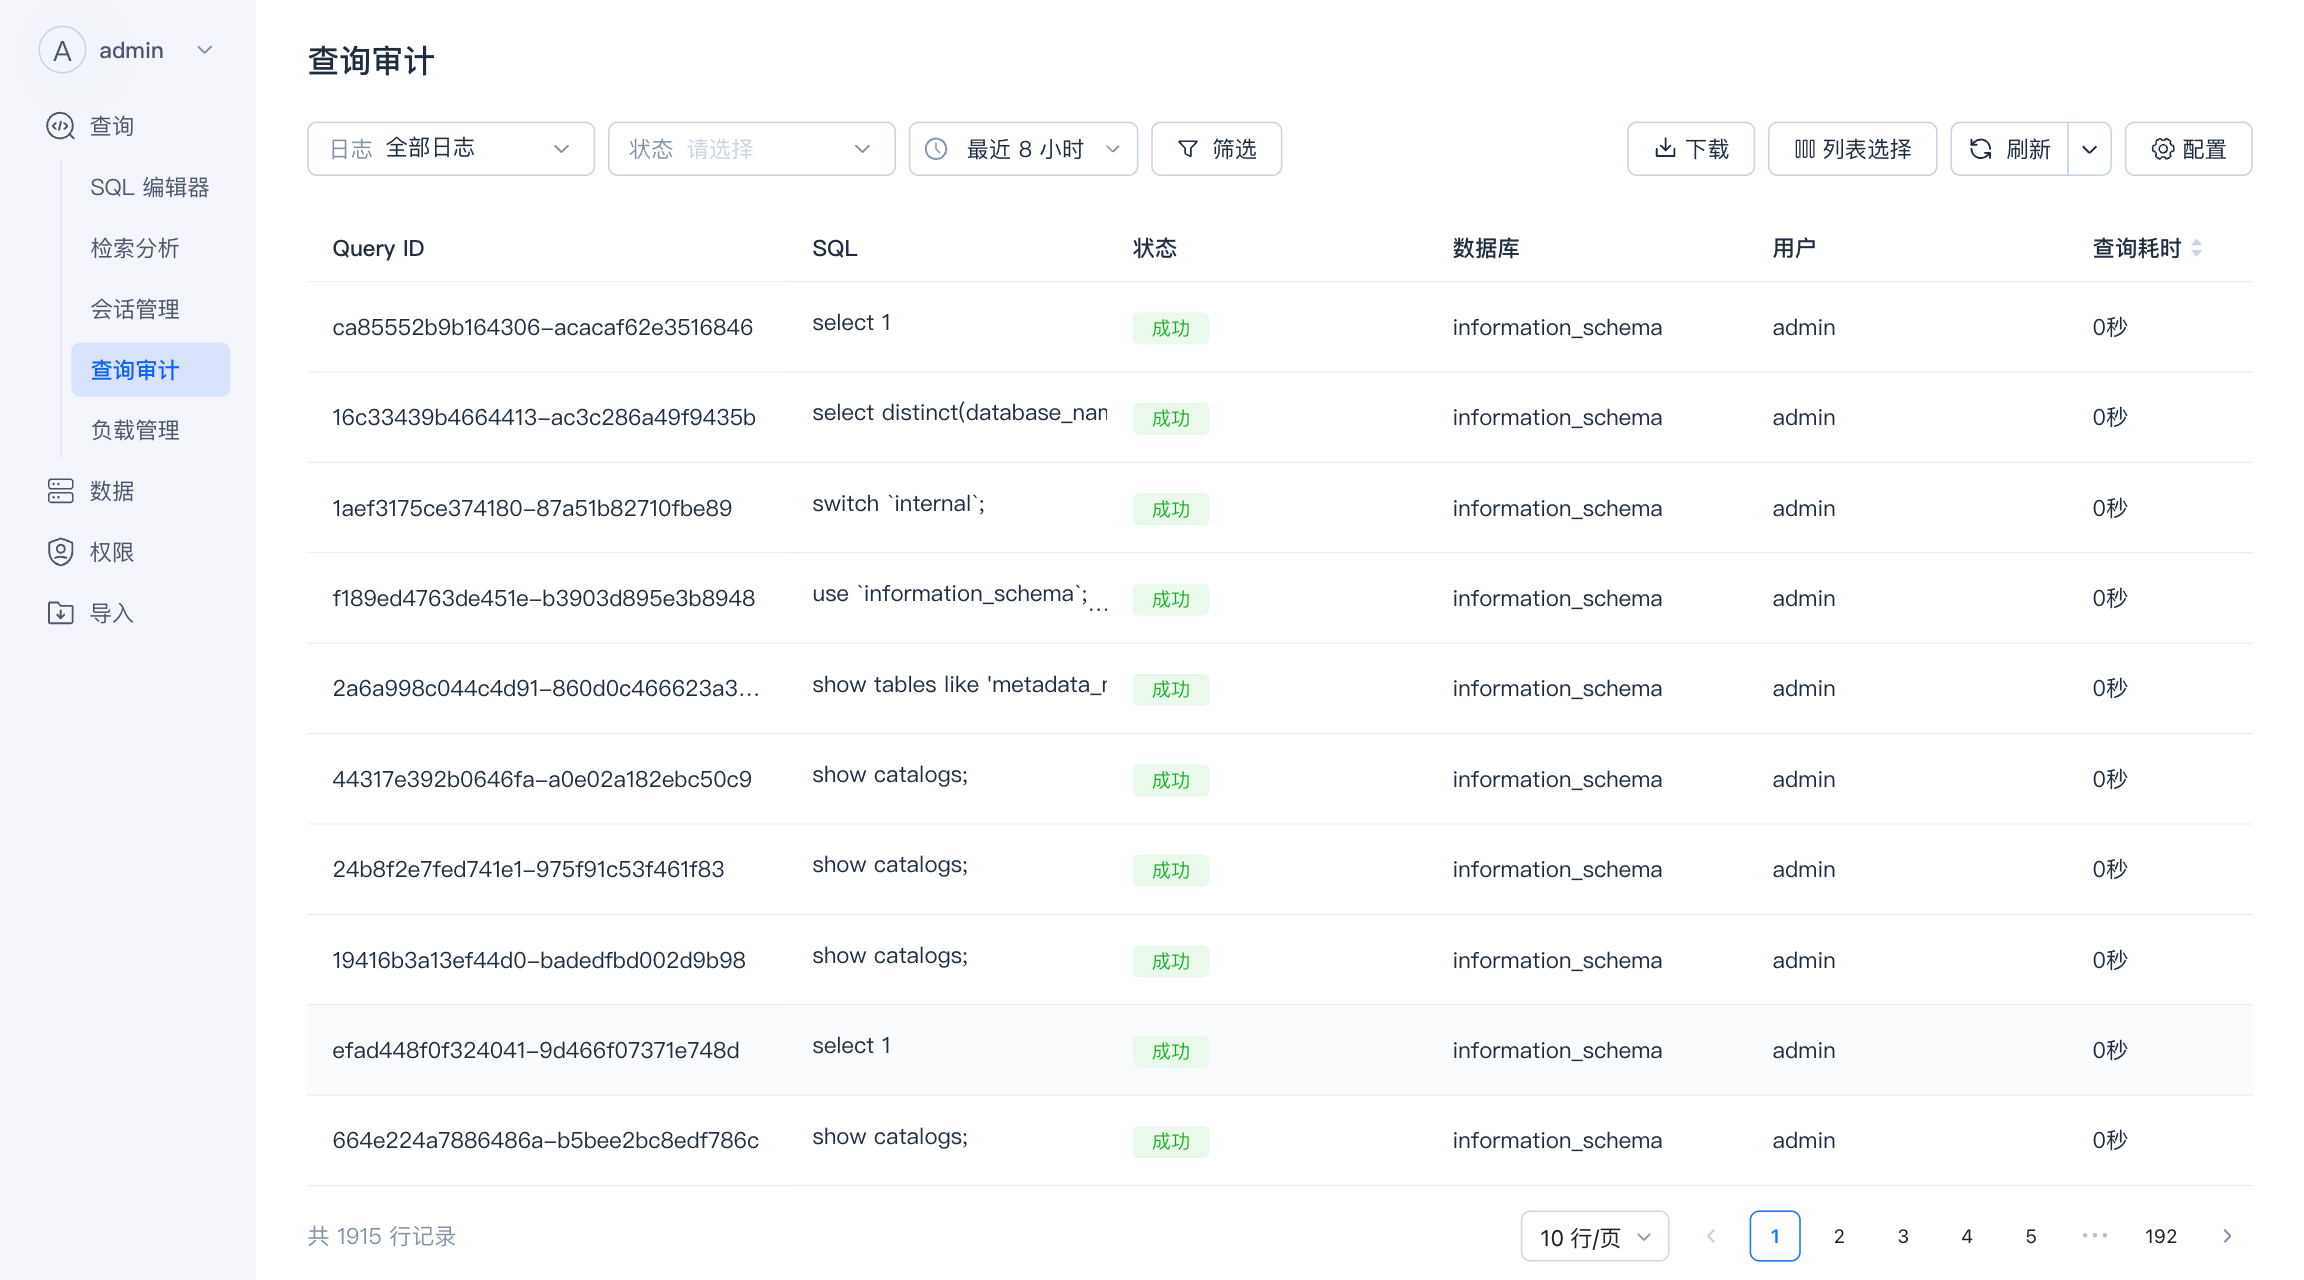
Task: Open the 日志 全部日志 dropdown
Action: [x=450, y=149]
